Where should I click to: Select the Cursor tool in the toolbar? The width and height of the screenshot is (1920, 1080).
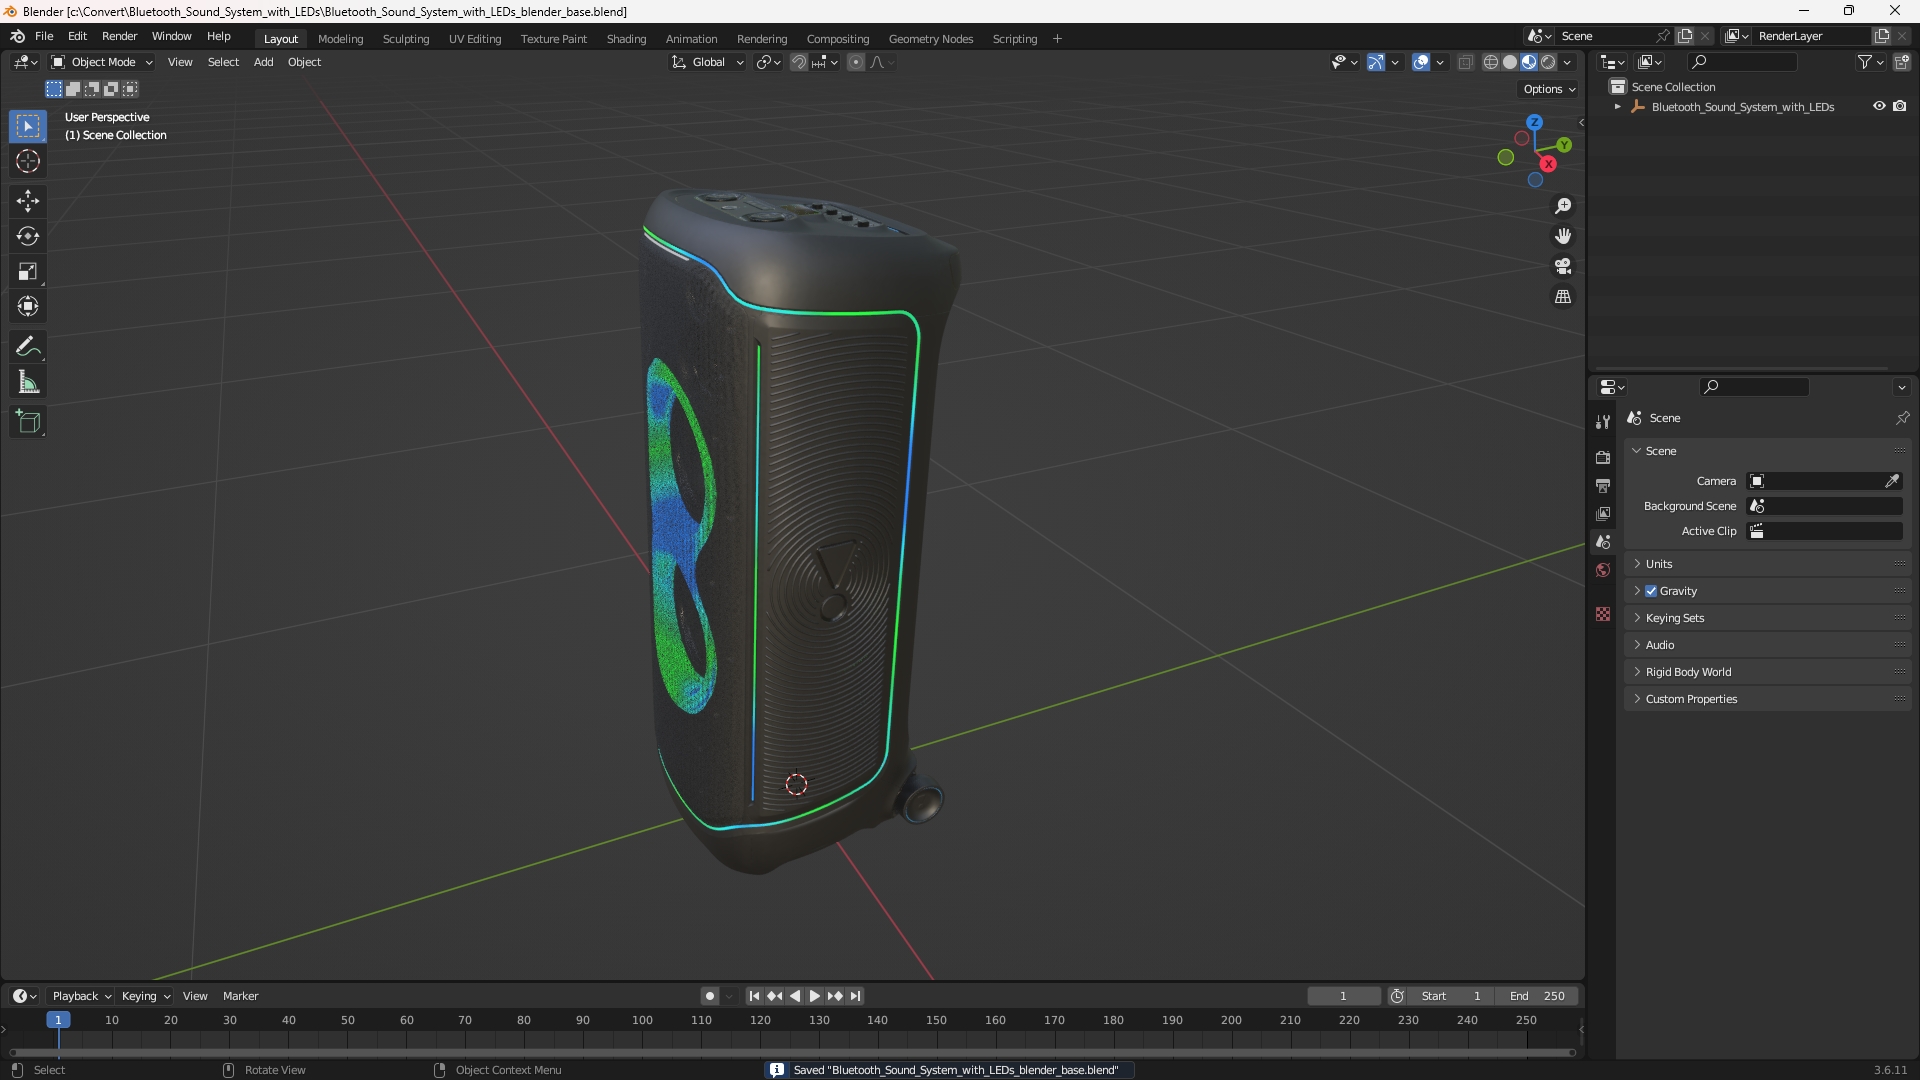28,161
